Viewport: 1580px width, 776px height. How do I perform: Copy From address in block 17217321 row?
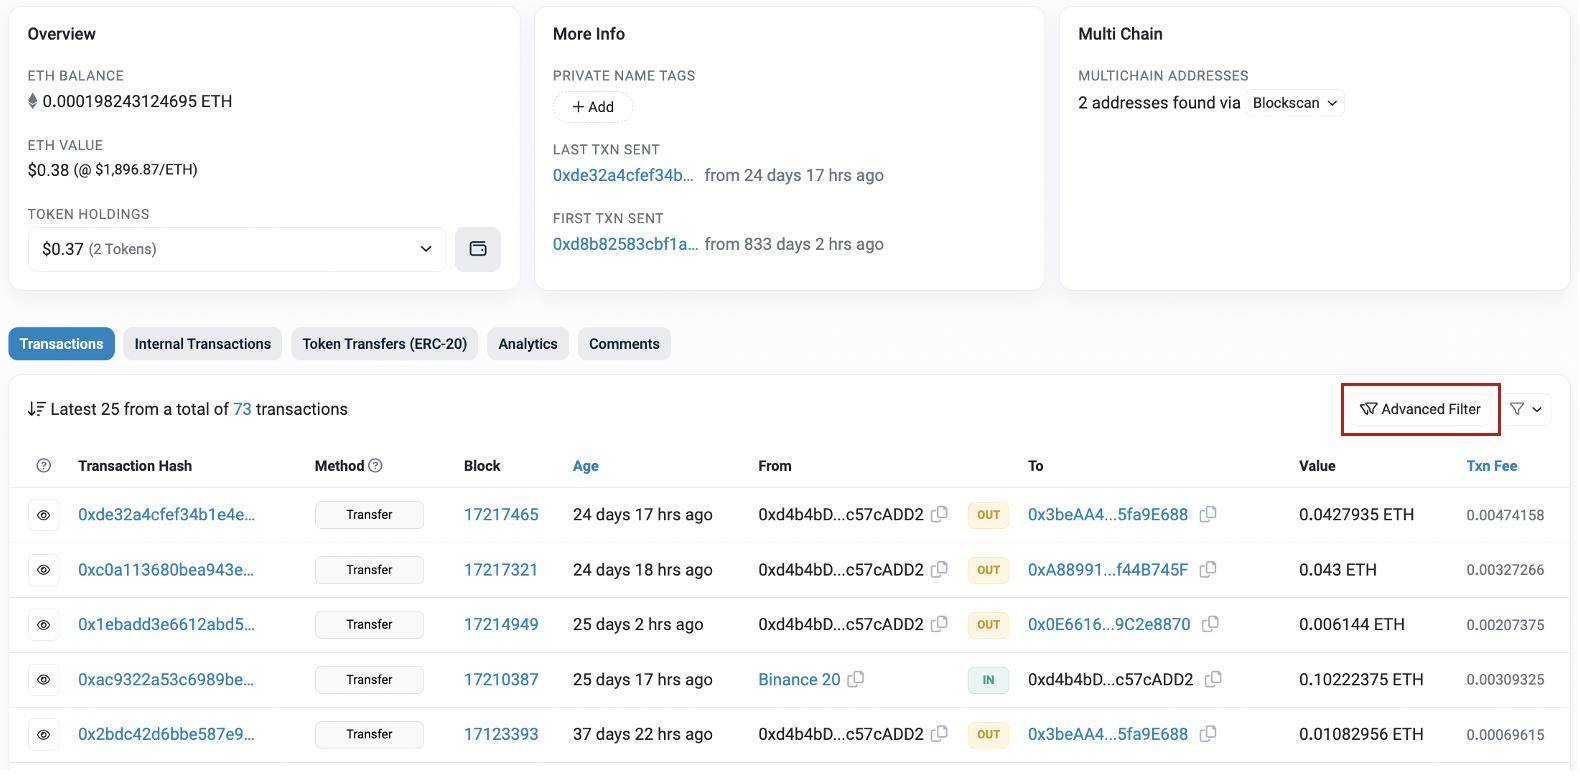point(939,569)
